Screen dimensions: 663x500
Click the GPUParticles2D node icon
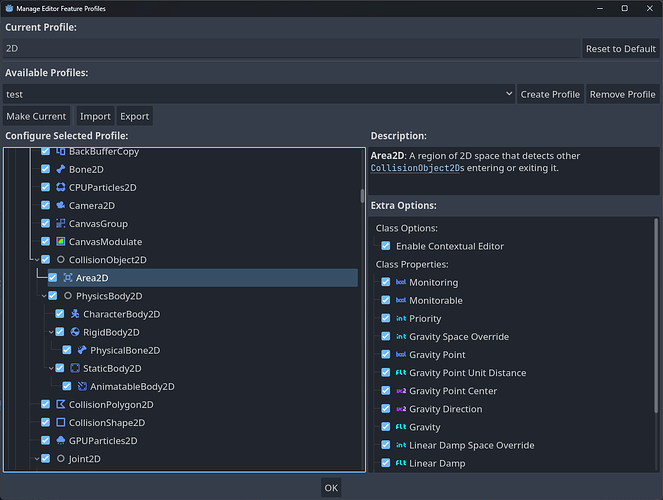pos(60,440)
